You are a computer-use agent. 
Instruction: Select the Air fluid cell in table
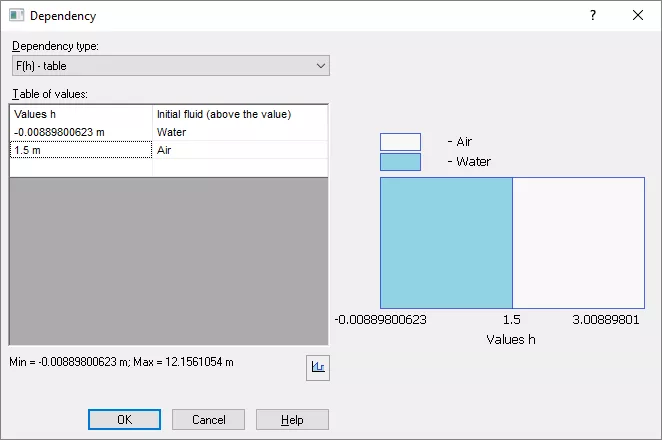point(240,149)
